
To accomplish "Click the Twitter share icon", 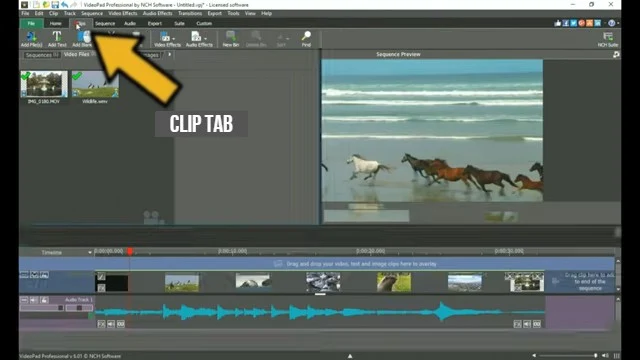I will [573, 23].
